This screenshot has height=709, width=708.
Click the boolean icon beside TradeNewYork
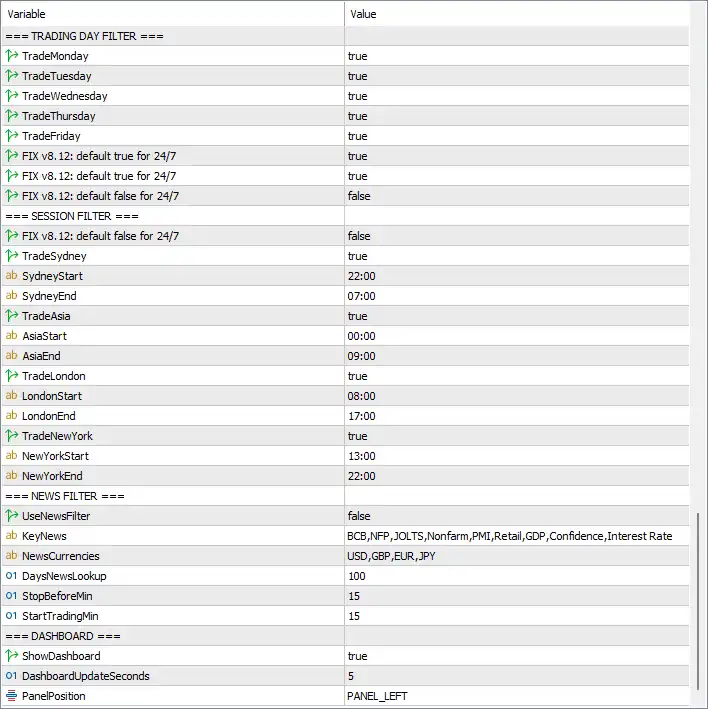[x=12, y=435]
